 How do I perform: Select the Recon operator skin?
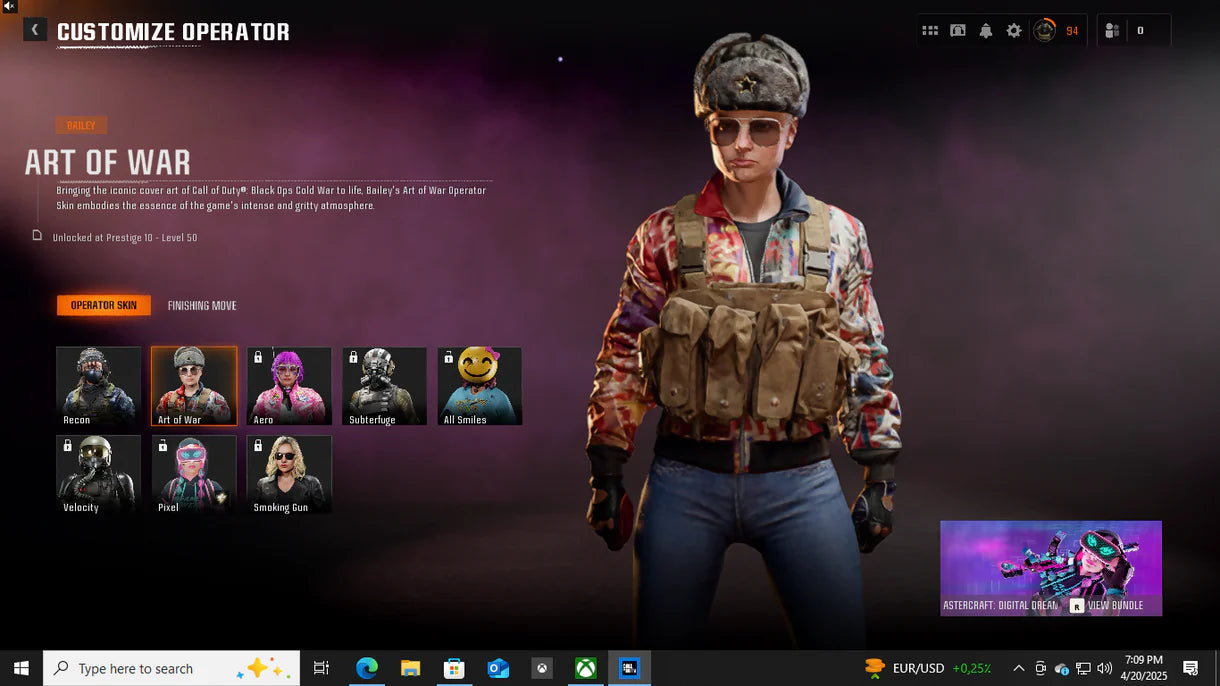[x=98, y=386]
